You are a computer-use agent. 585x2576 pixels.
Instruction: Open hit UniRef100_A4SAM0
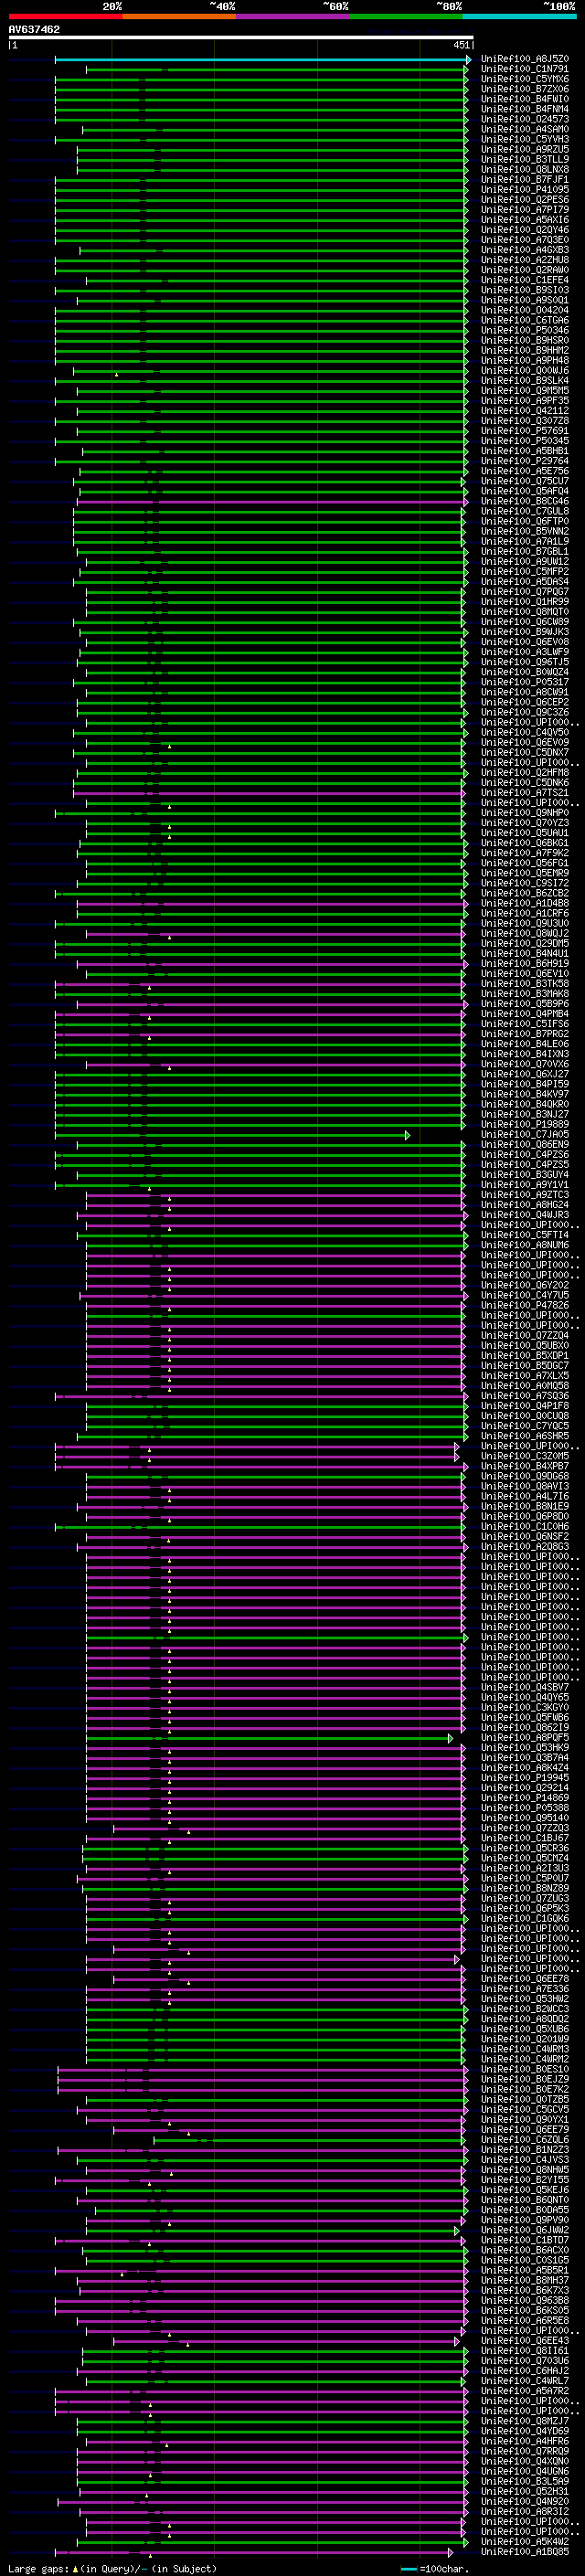525,129
